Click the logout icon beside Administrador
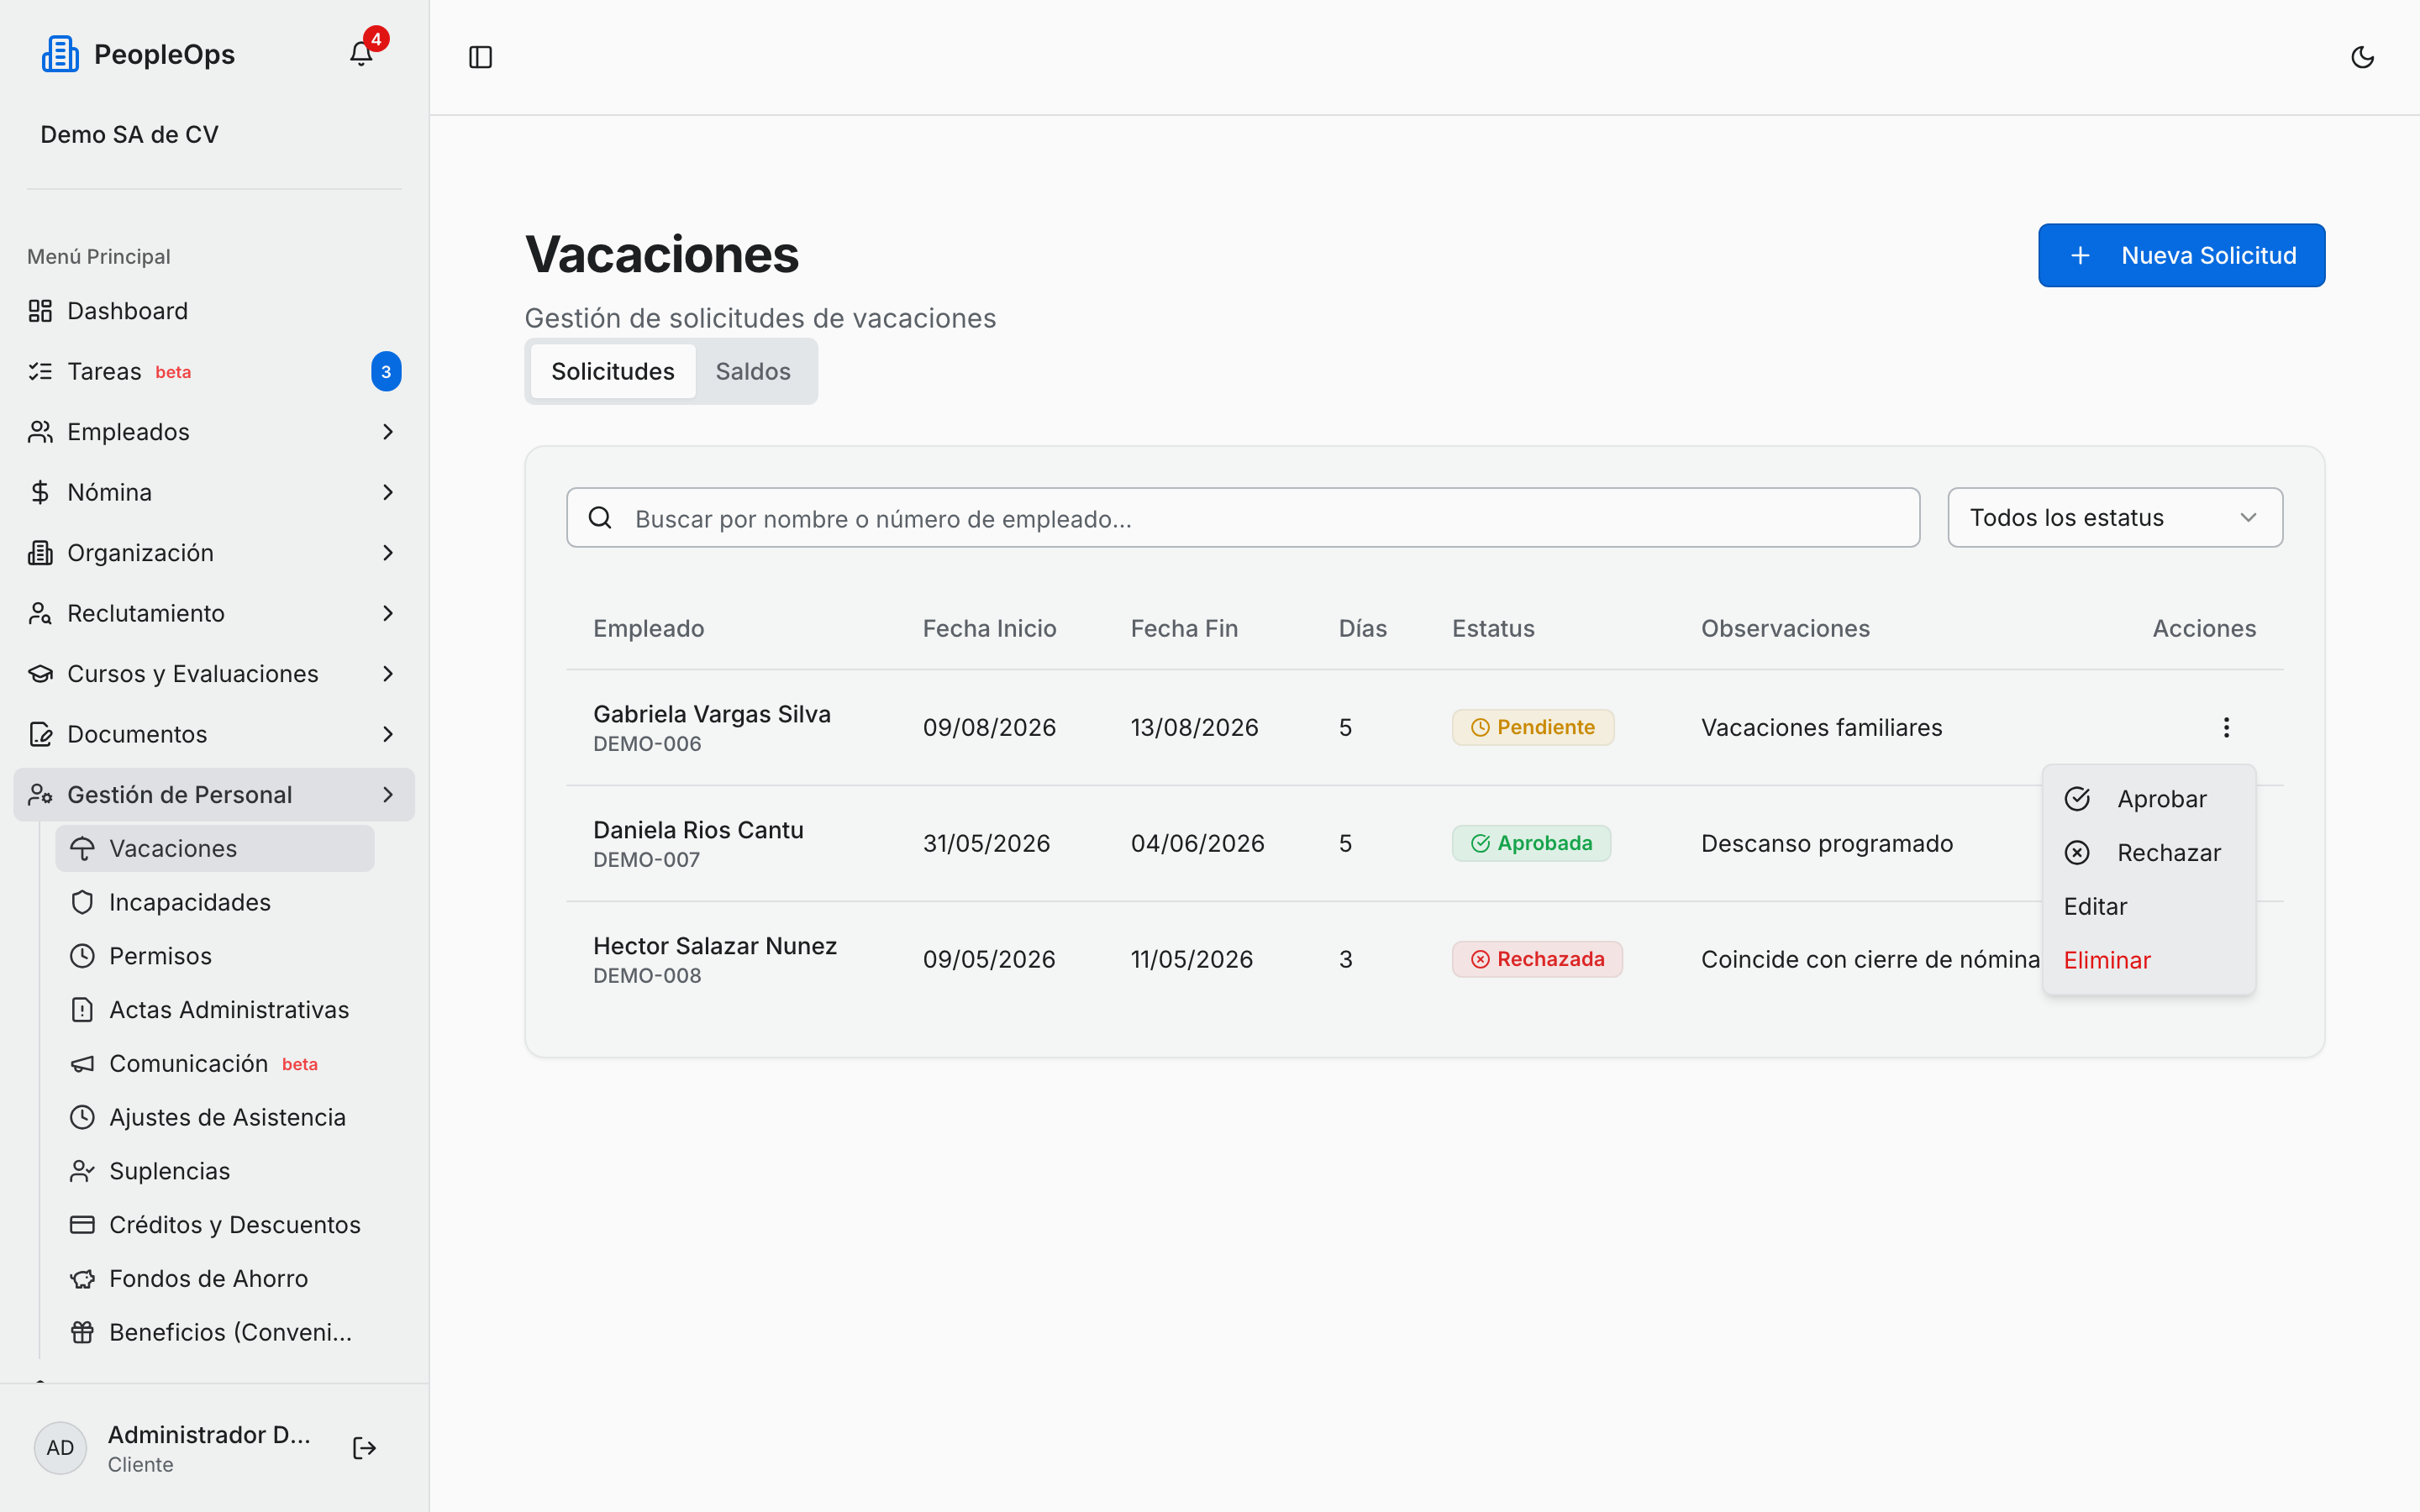This screenshot has height=1512, width=2420. (364, 1448)
